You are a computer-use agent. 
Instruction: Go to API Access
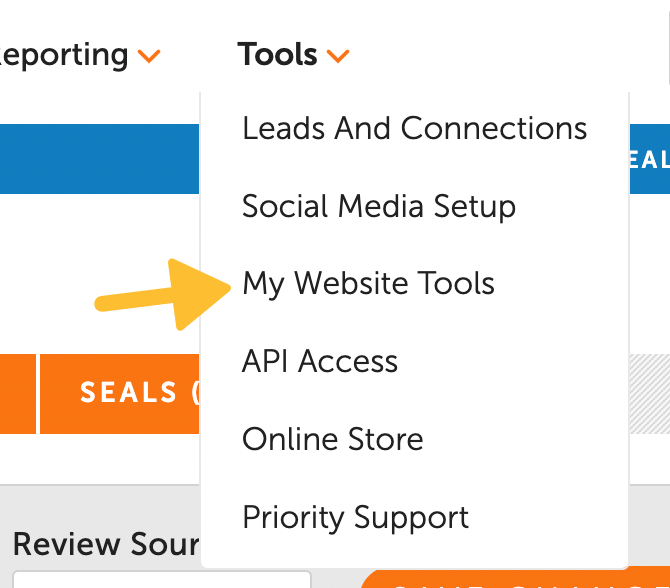point(320,362)
